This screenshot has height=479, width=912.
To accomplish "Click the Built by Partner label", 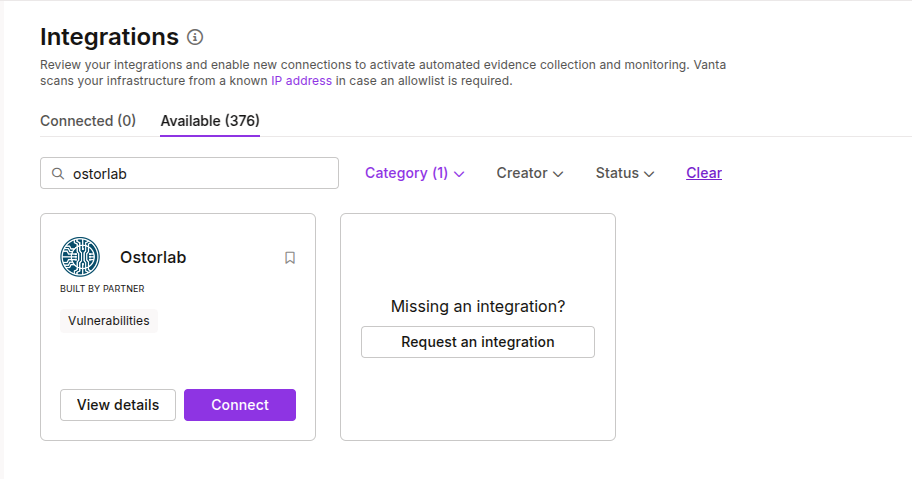I will (x=102, y=289).
